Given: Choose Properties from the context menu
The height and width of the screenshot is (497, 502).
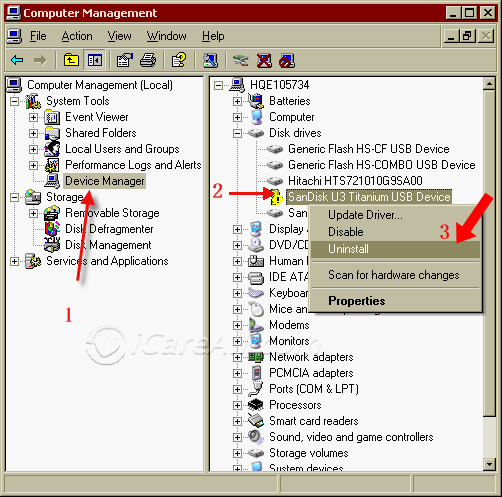Looking at the screenshot, I should (x=395, y=301).
